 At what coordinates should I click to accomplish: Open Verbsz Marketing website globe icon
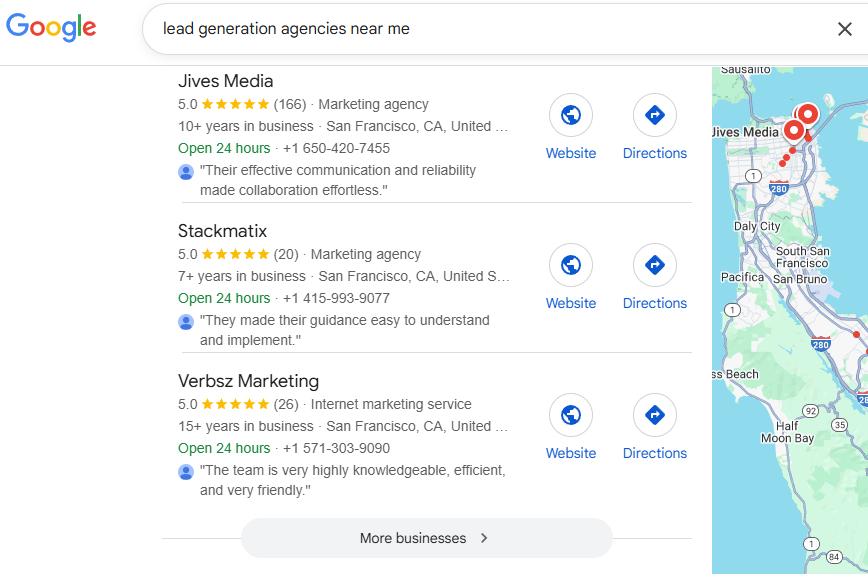coord(570,415)
